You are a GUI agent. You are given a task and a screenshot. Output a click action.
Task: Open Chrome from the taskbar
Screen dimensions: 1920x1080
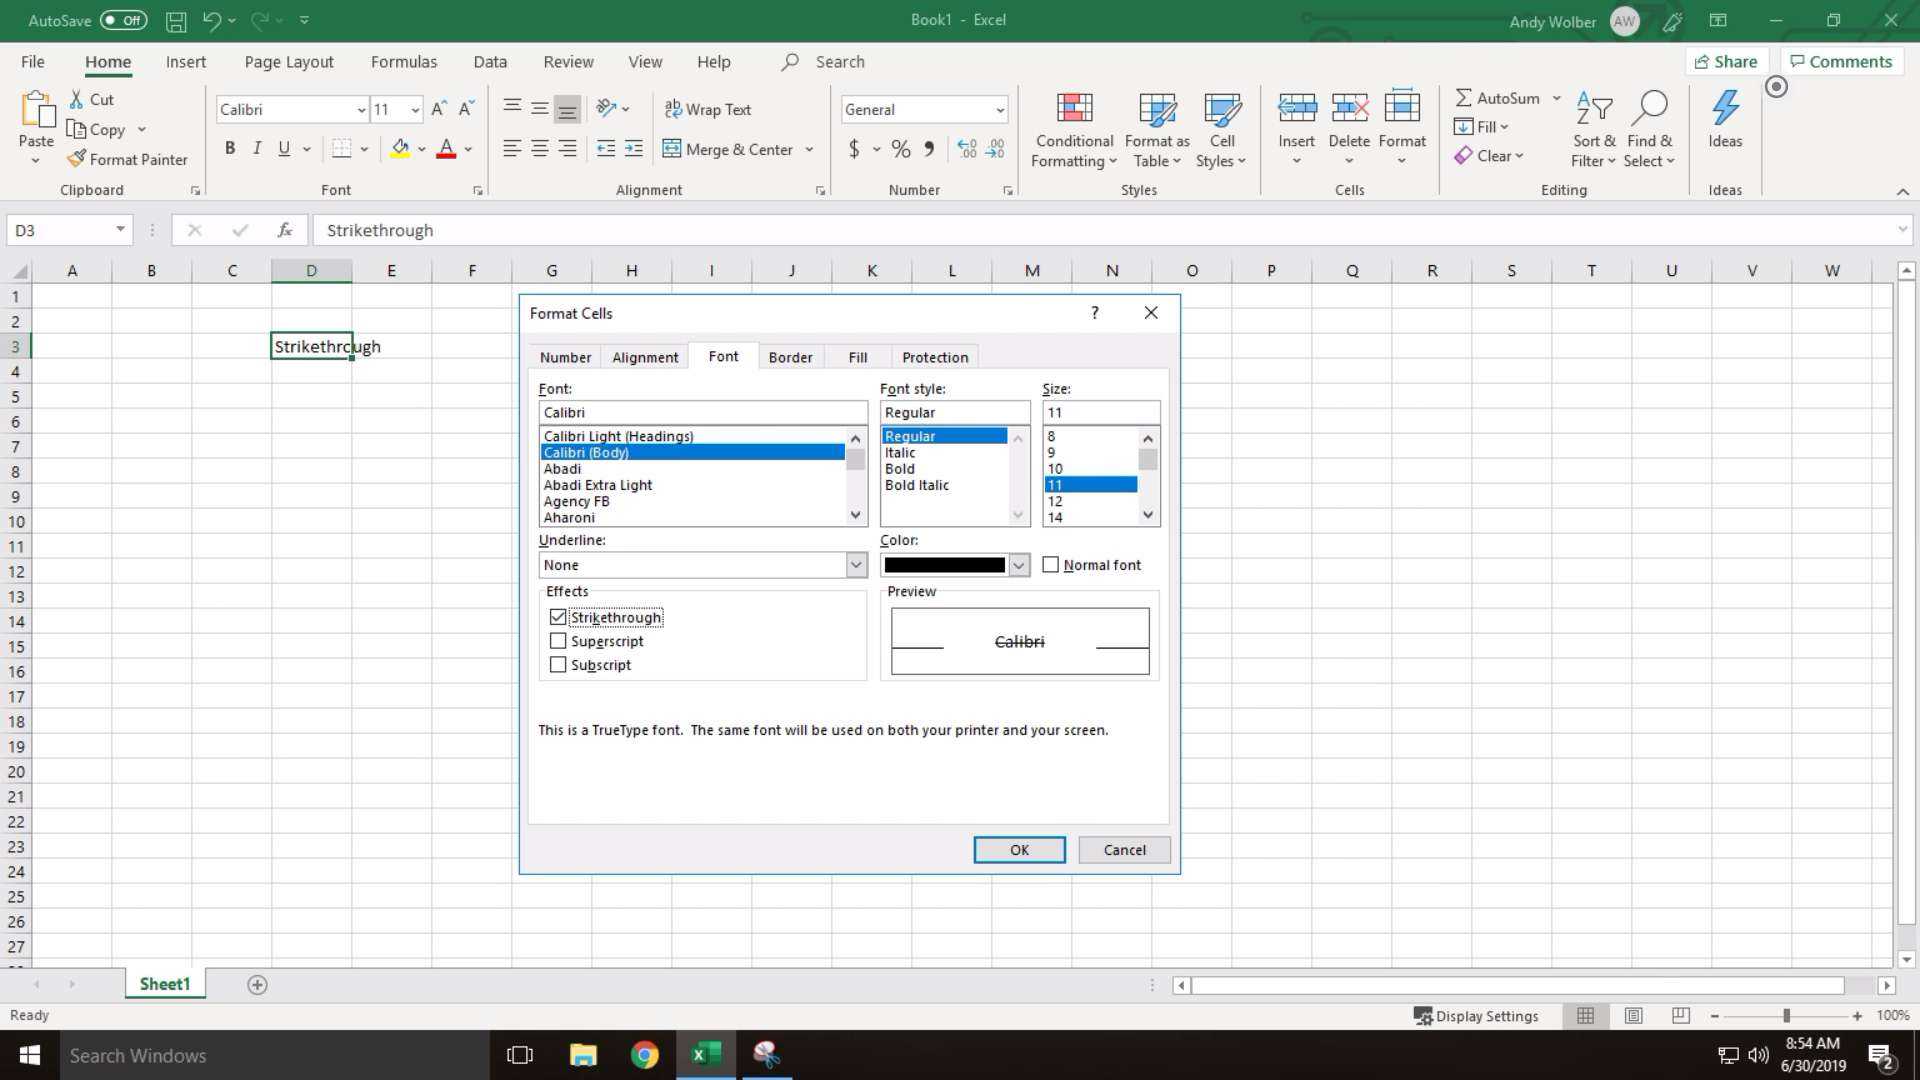click(x=645, y=1055)
